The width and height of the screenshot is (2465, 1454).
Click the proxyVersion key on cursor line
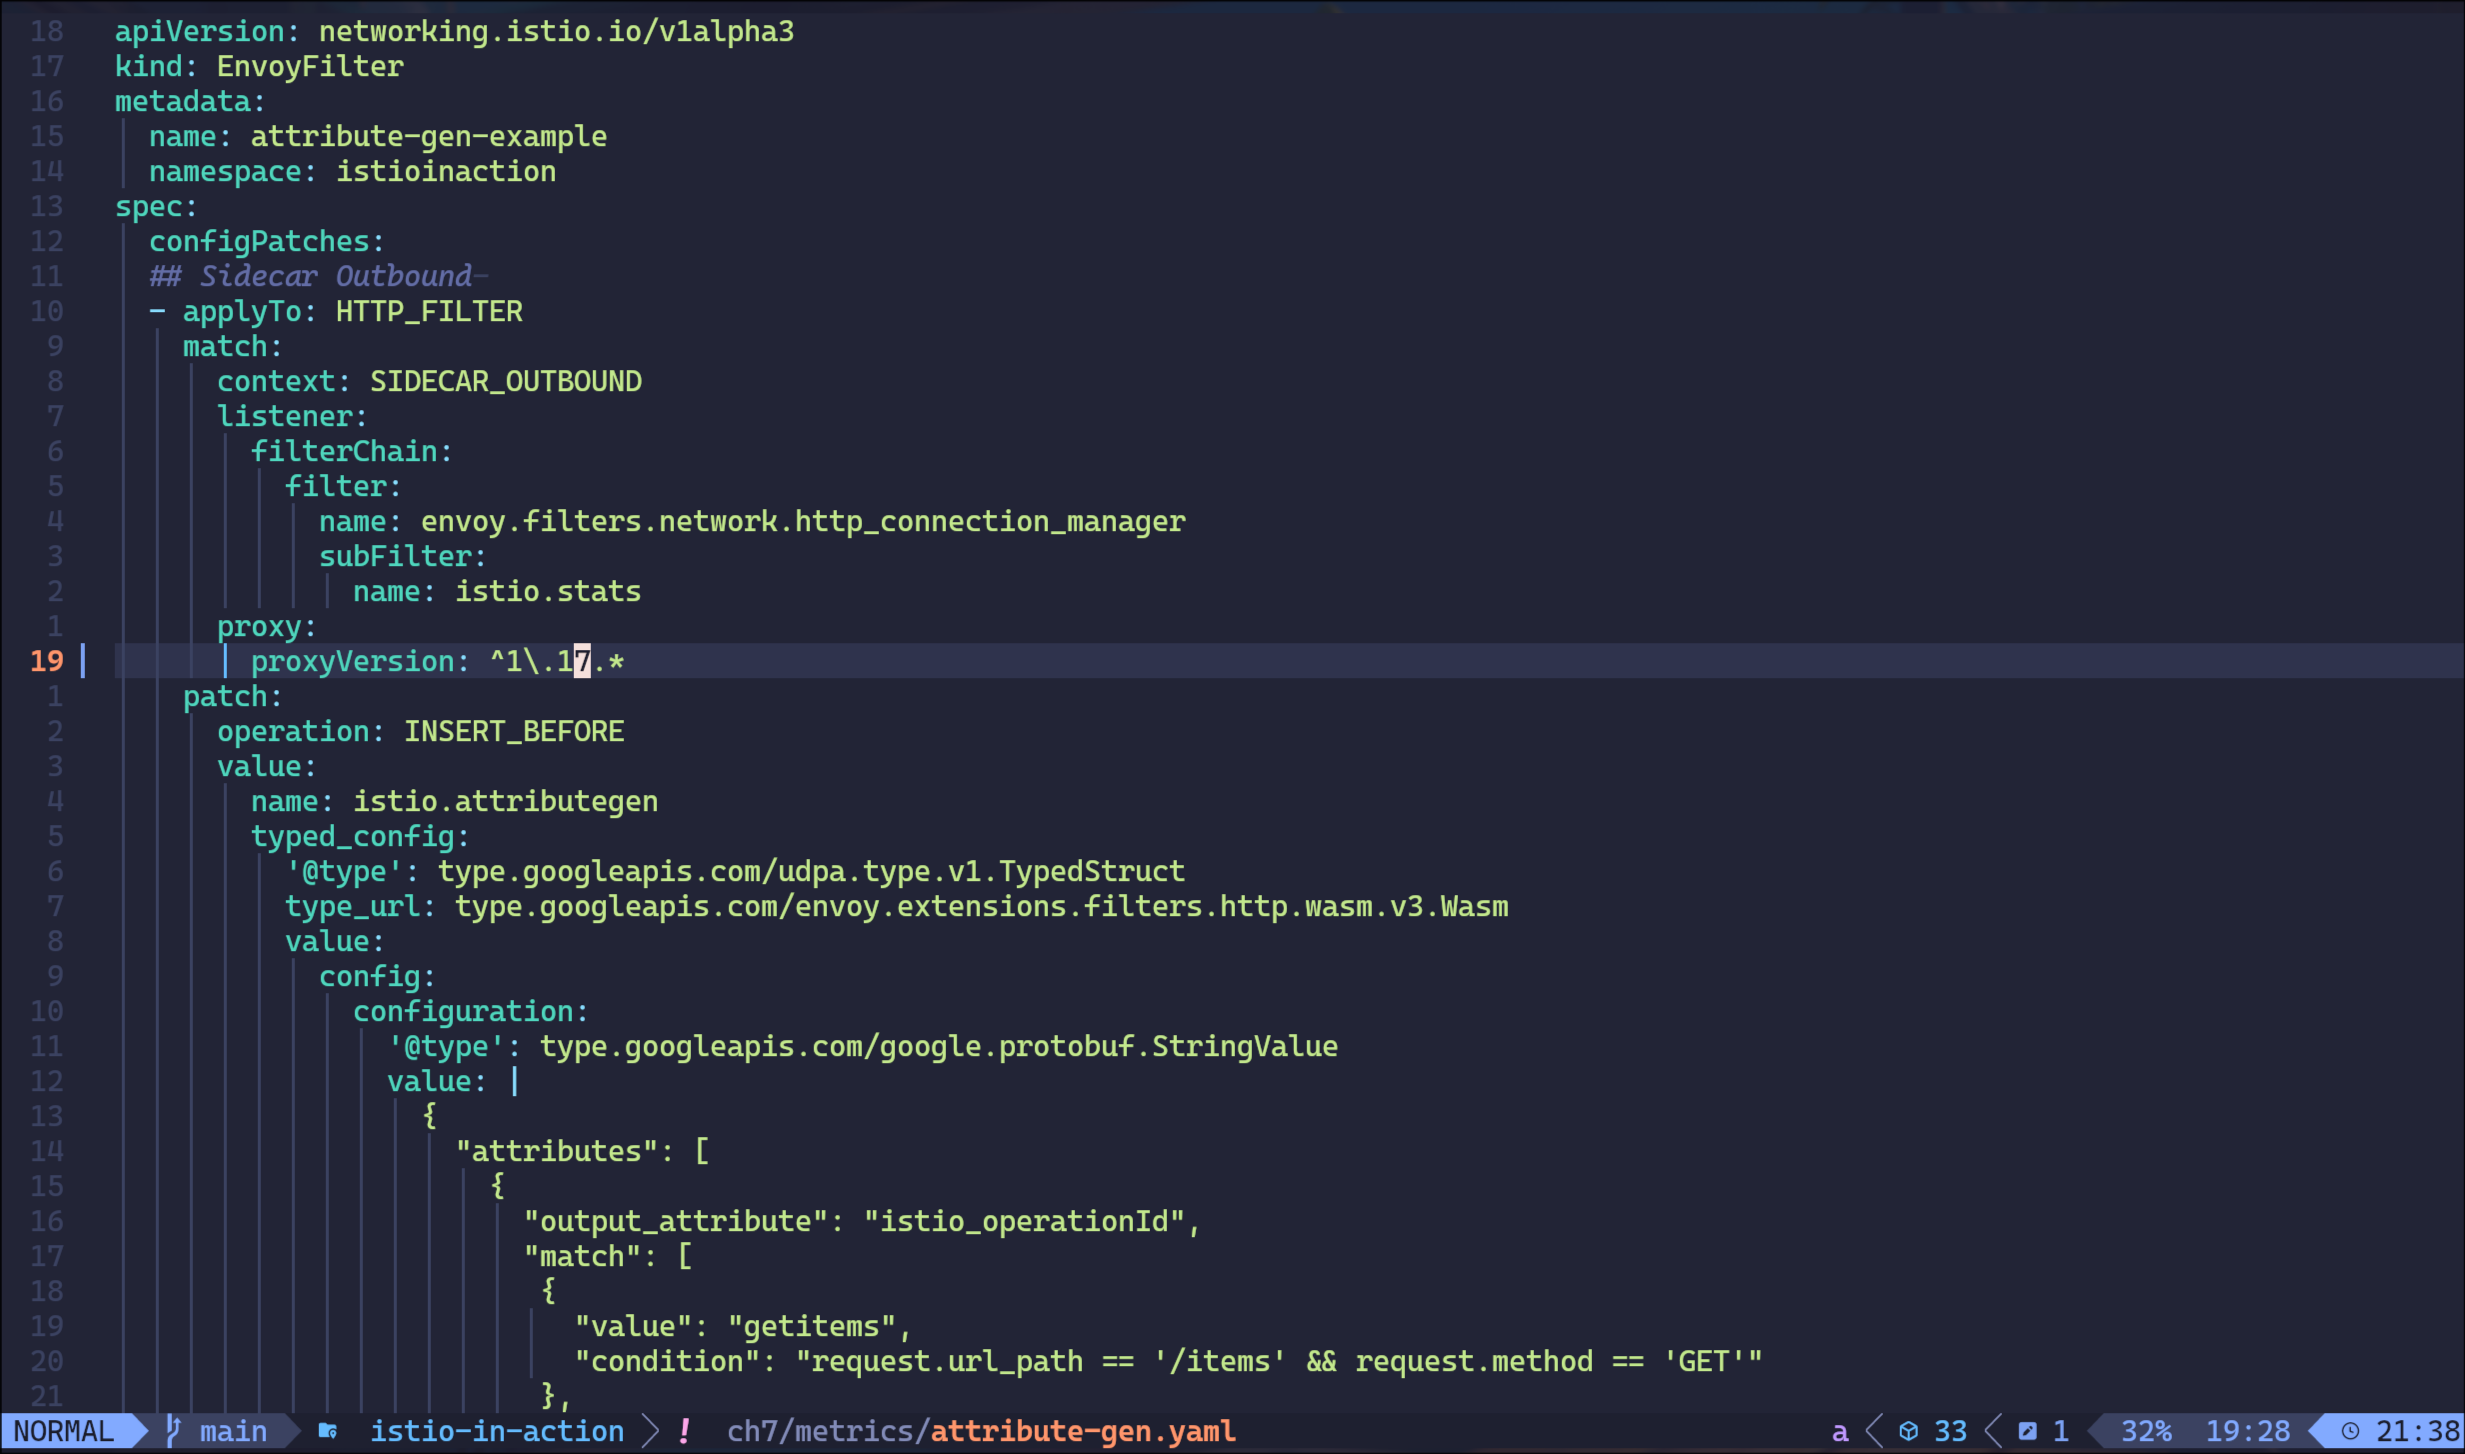(x=352, y=661)
